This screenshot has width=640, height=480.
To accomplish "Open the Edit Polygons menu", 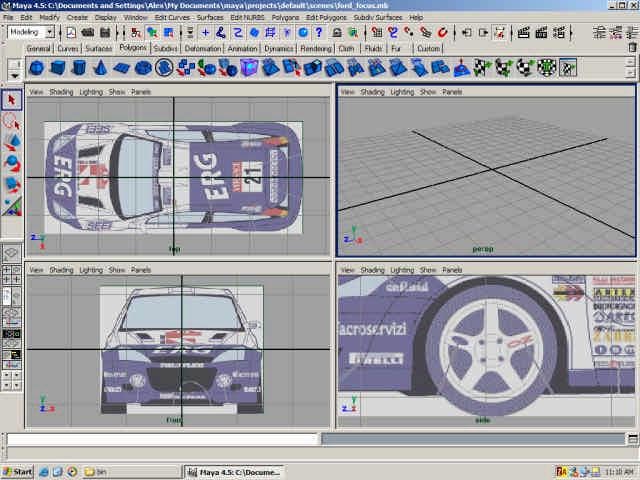I will point(326,17).
